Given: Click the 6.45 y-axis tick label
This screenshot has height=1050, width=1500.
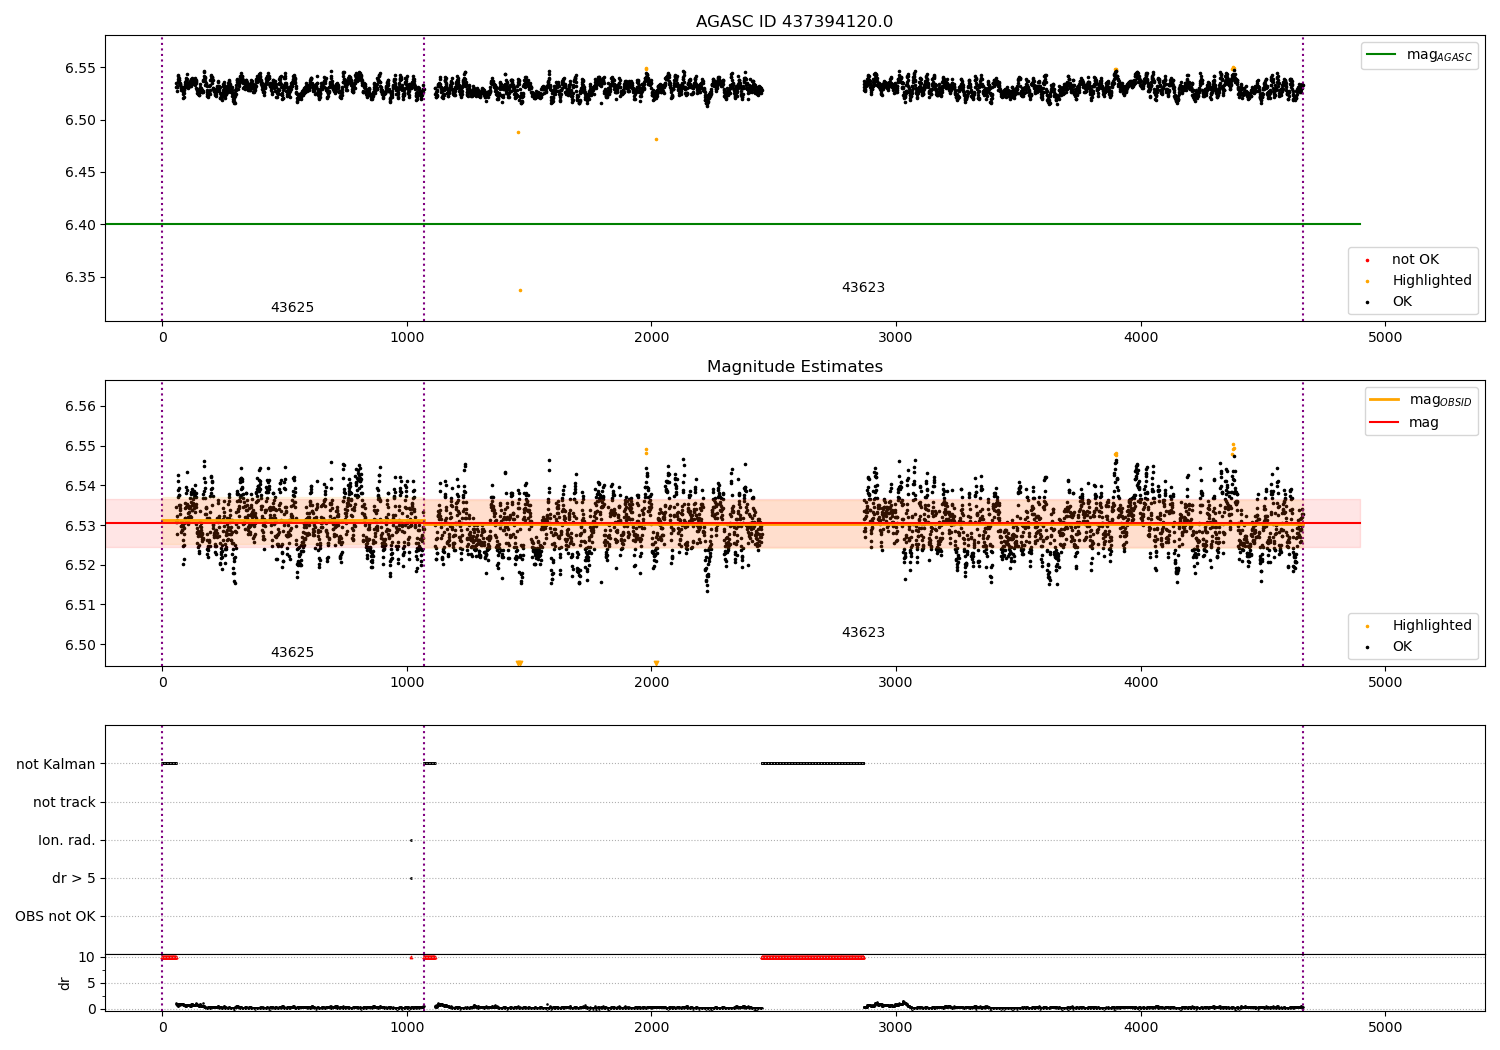Looking at the screenshot, I should [x=80, y=173].
